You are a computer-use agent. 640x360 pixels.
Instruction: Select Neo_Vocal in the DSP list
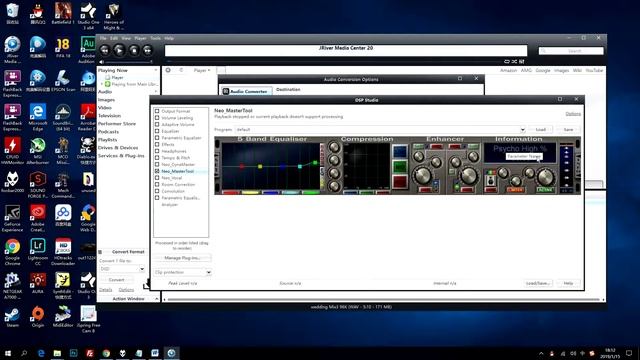point(171,178)
